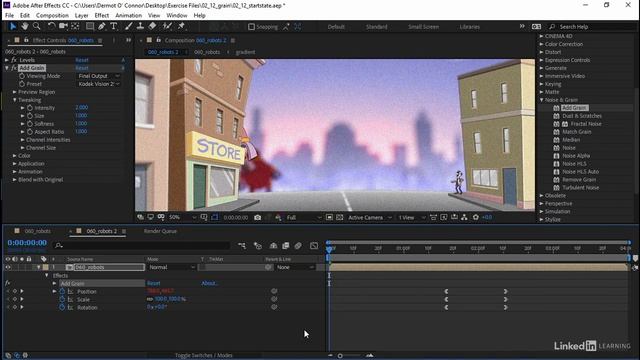Reset the Levels effect
This screenshot has height=360, width=640.
(82, 60)
